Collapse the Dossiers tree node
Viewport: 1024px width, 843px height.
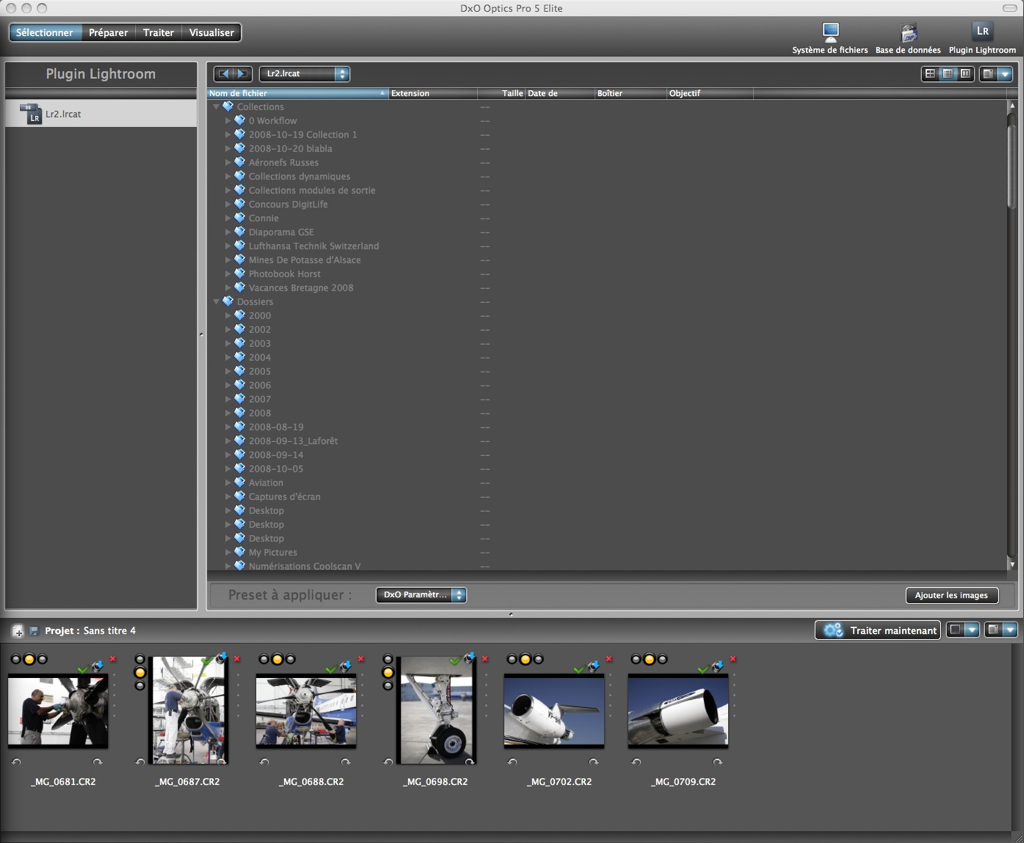[x=216, y=302]
